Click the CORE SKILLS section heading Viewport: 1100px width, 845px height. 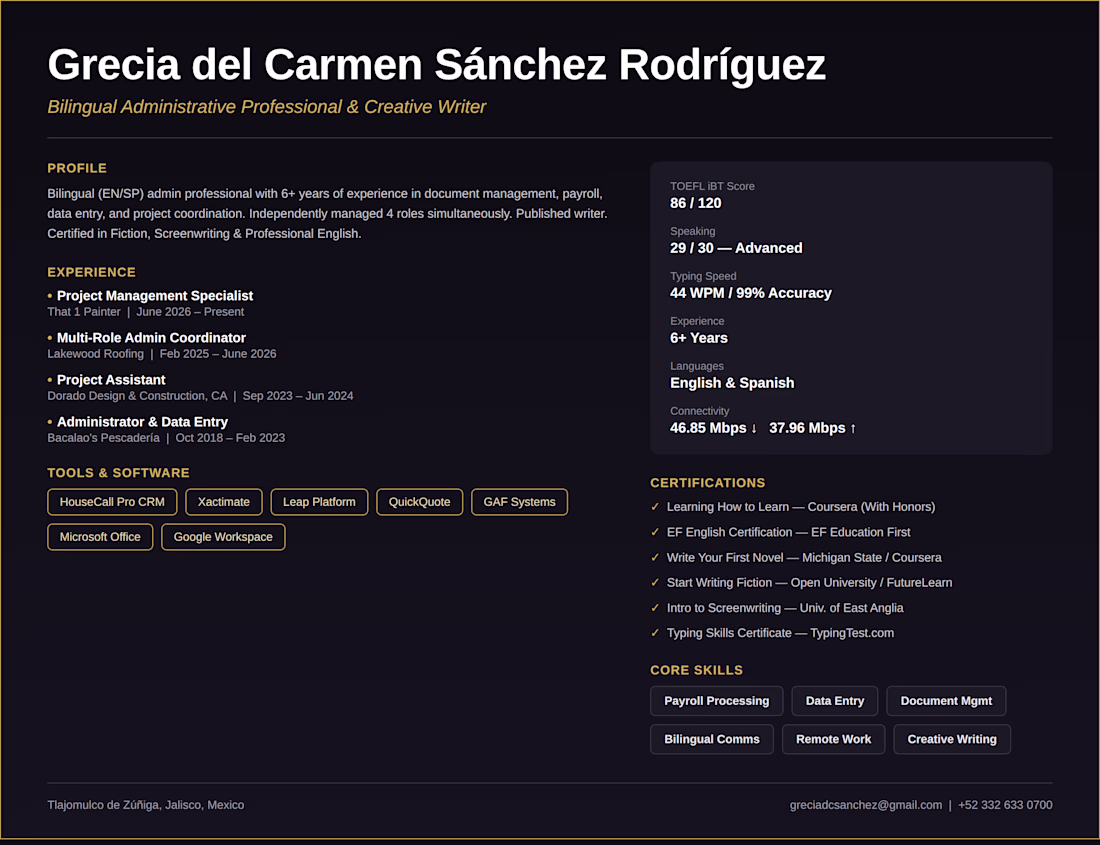click(x=697, y=670)
